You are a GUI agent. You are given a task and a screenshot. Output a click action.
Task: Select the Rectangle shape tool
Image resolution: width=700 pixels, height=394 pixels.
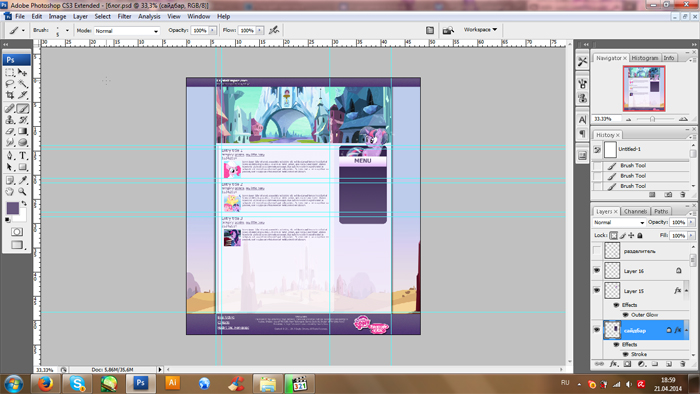pyautogui.click(x=22, y=167)
